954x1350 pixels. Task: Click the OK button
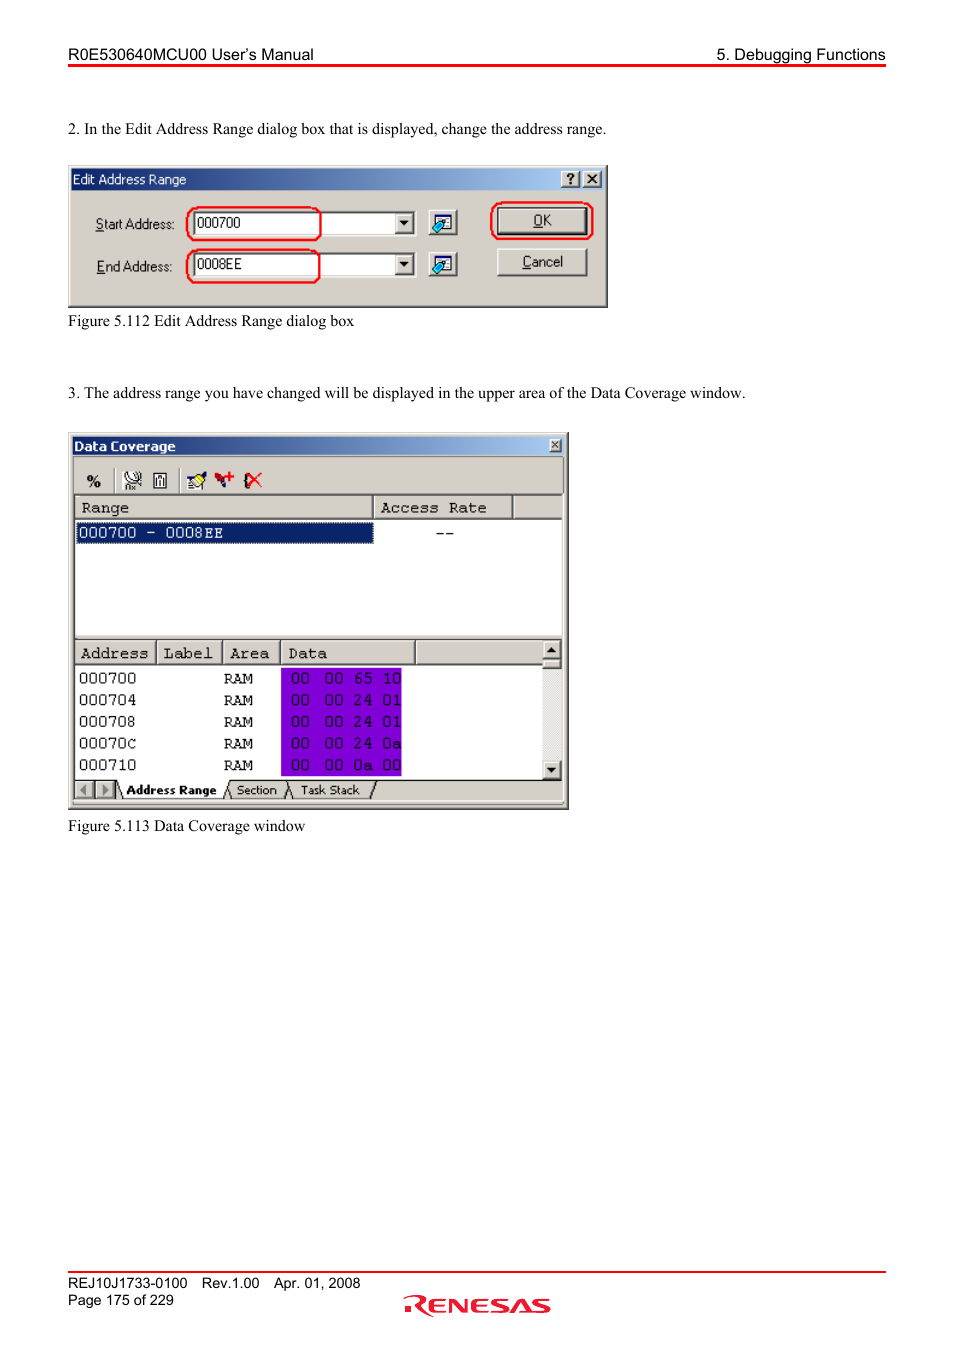point(542,221)
